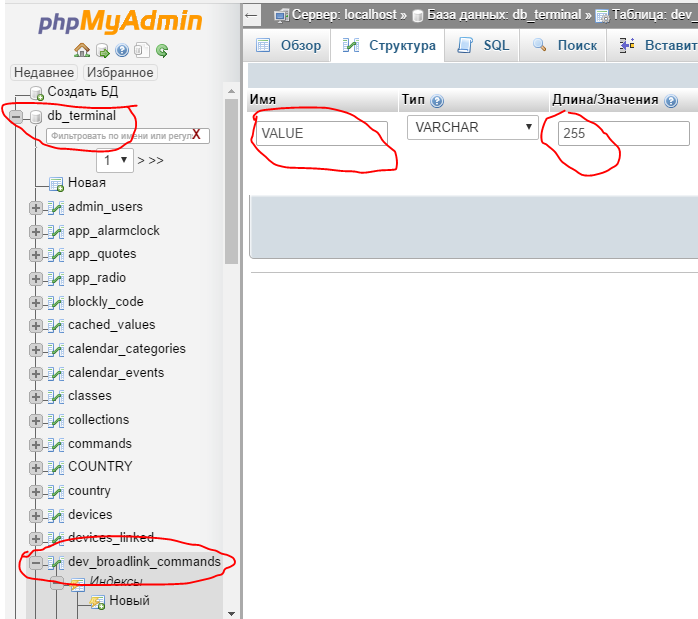
Task: Click structure icon of app_alarmclock table
Action: (56, 231)
